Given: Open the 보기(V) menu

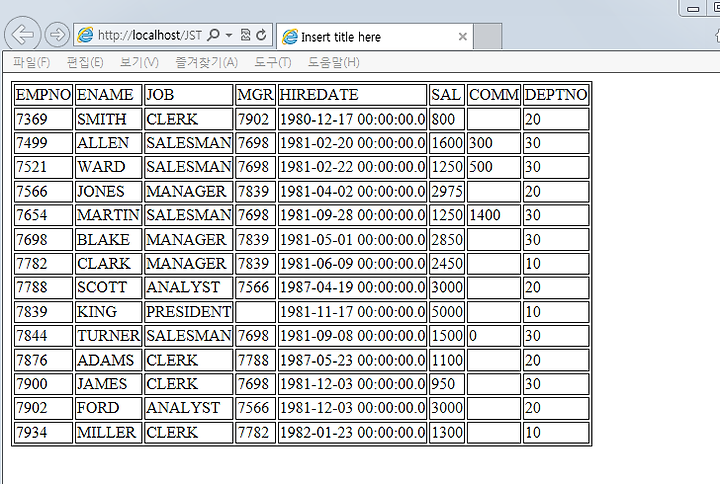Looking at the screenshot, I should [x=139, y=62].
